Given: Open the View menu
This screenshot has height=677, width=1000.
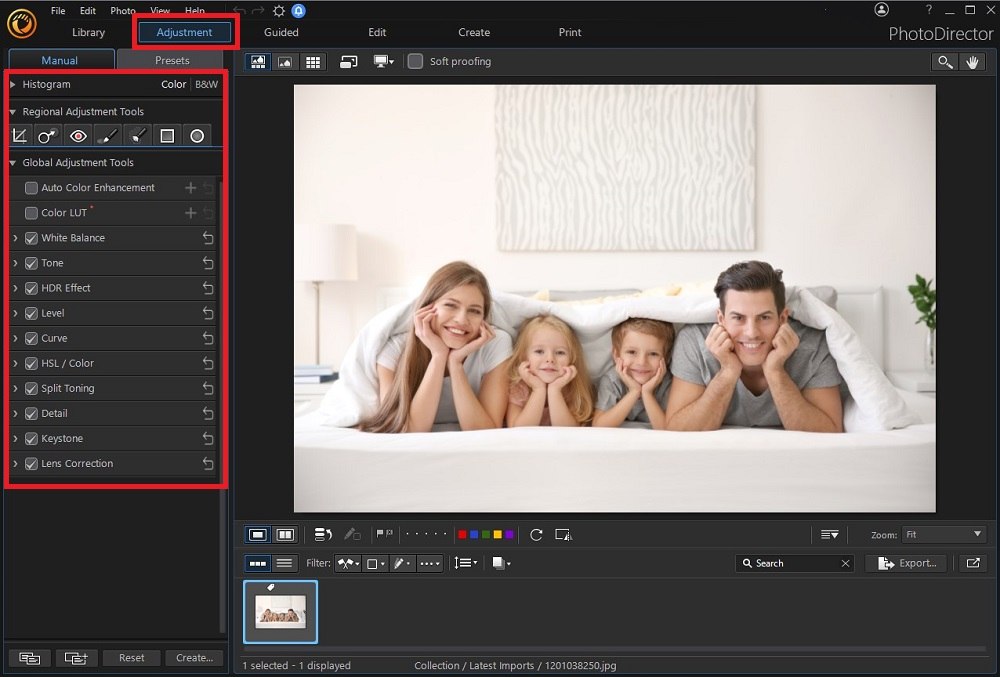Looking at the screenshot, I should [x=159, y=10].
